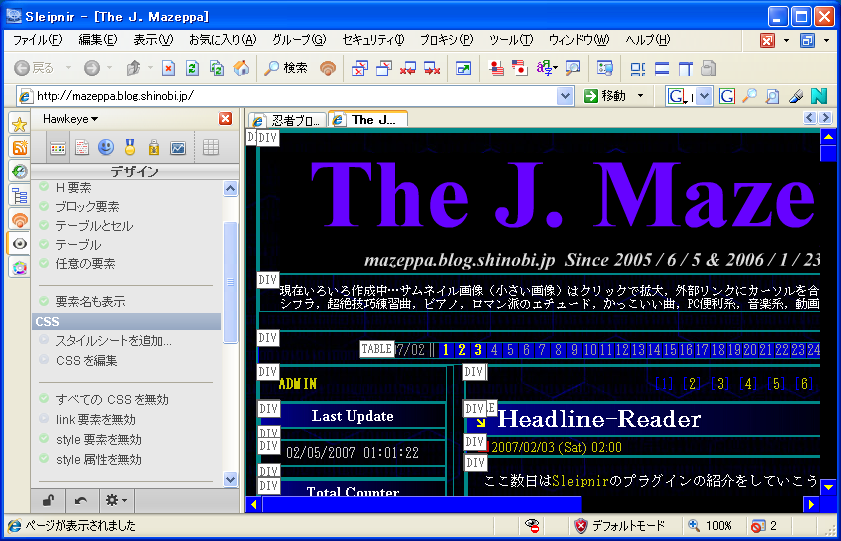This screenshot has width=841, height=541.
Task: Click the Forward navigation arrow
Action: pos(92,68)
